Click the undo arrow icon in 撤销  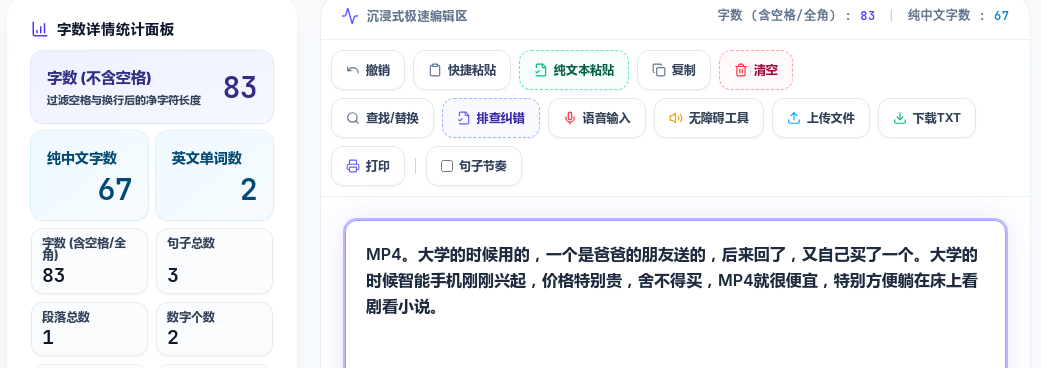point(353,70)
